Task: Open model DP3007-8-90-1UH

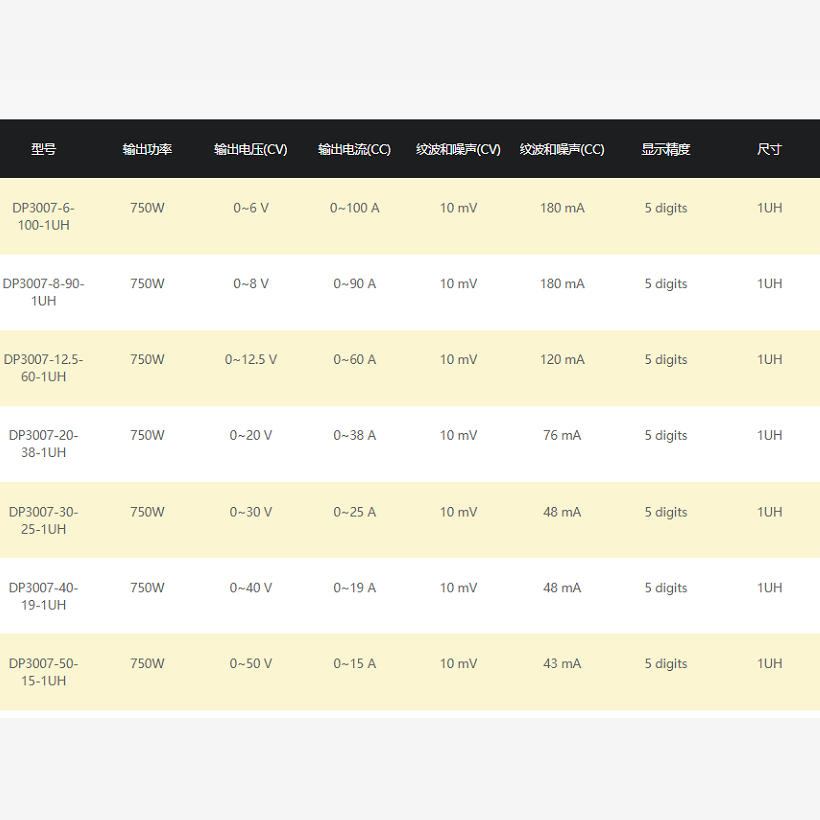Action: 43,292
